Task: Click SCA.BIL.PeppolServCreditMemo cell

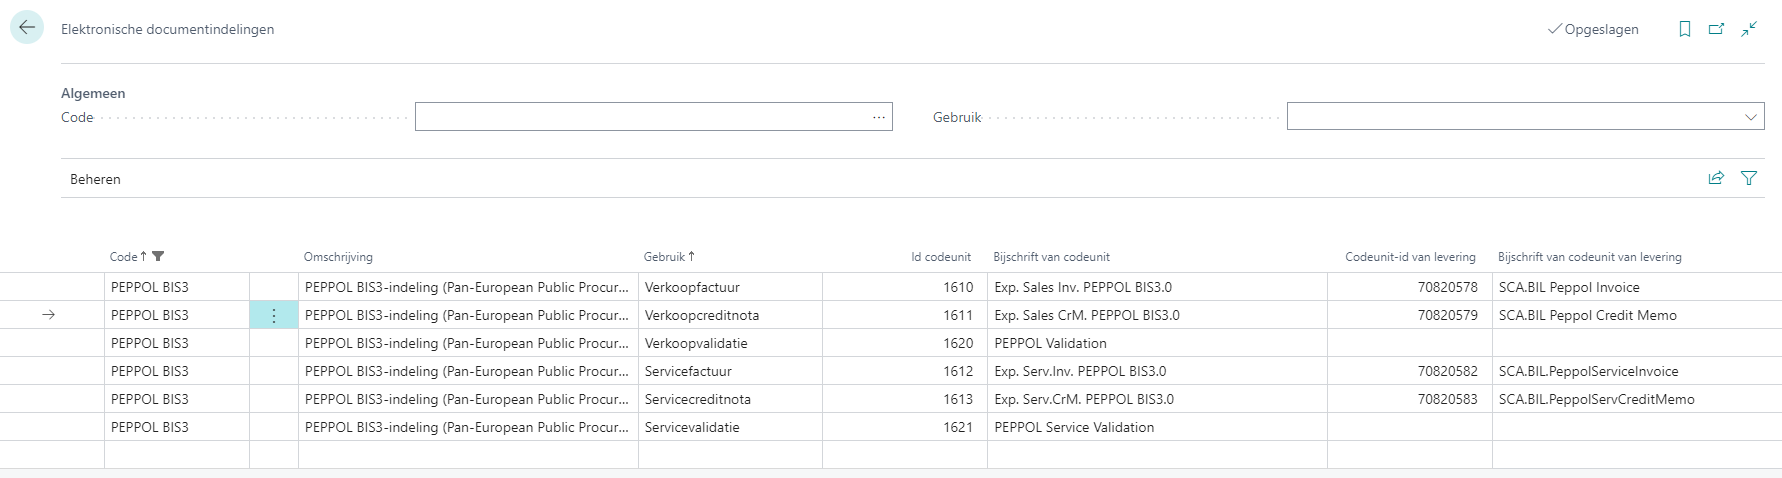Action: click(x=1637, y=399)
